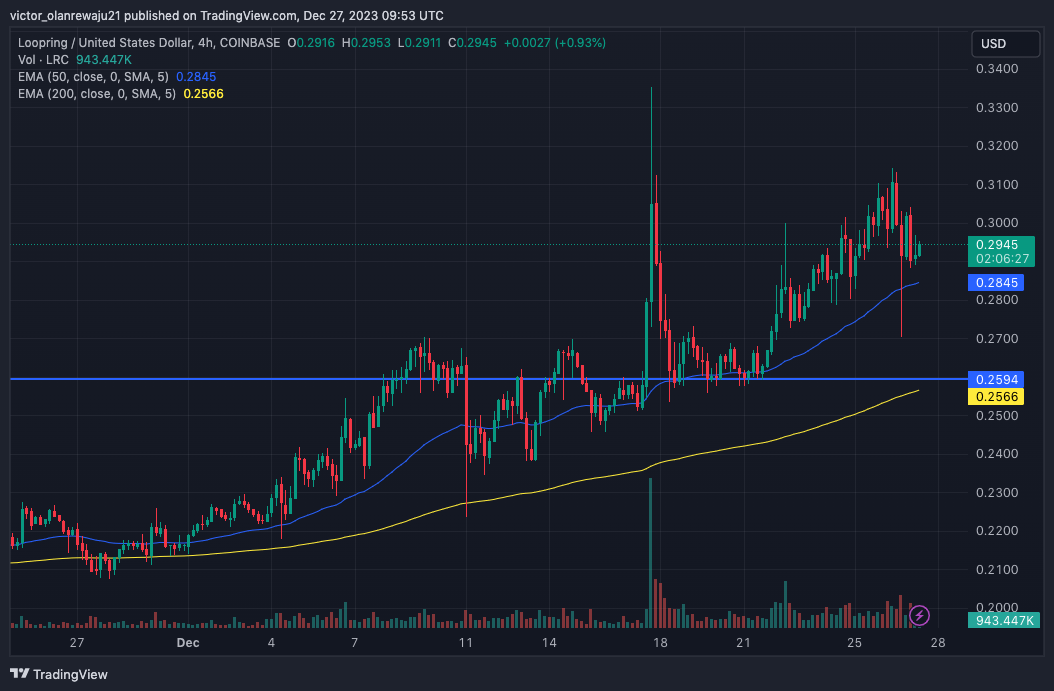
Task: Click the 11 date label on time axis
Action: (x=466, y=643)
